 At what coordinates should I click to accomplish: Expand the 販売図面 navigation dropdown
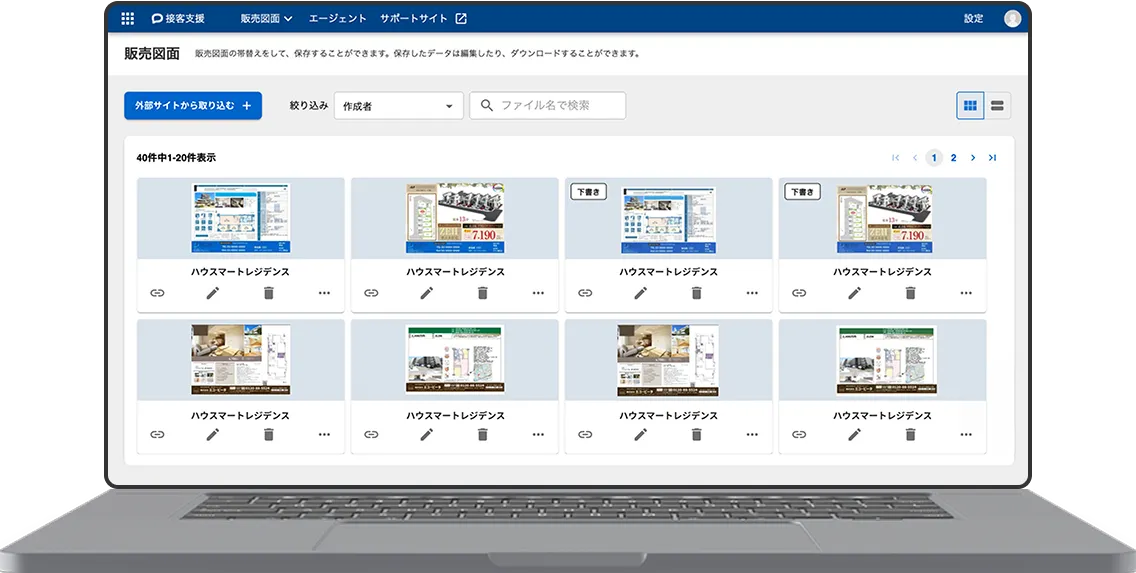click(x=267, y=19)
